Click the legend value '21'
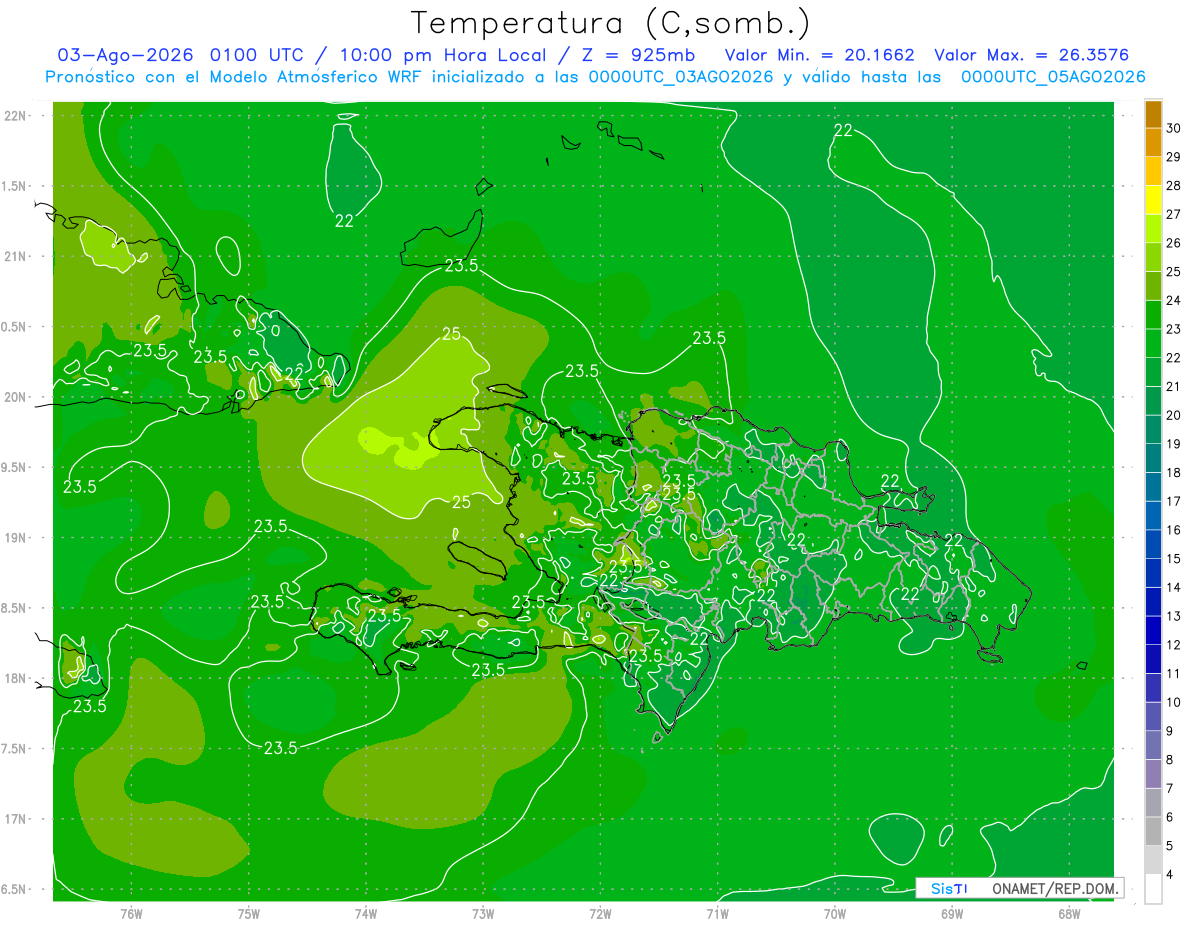 1174,387
